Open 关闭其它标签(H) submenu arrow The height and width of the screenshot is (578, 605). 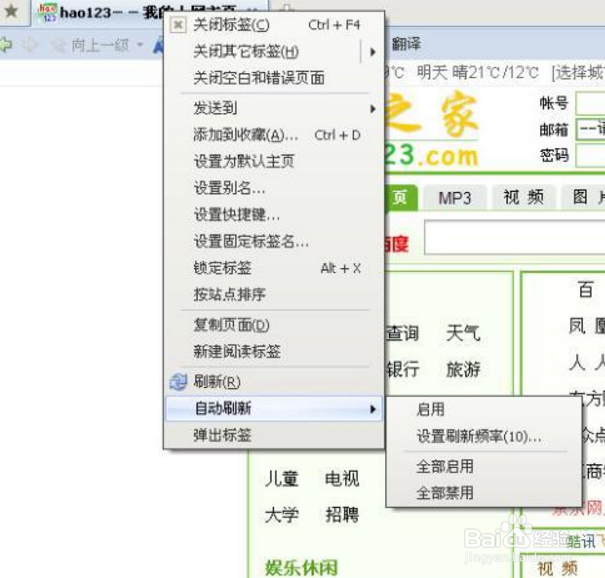[373, 52]
